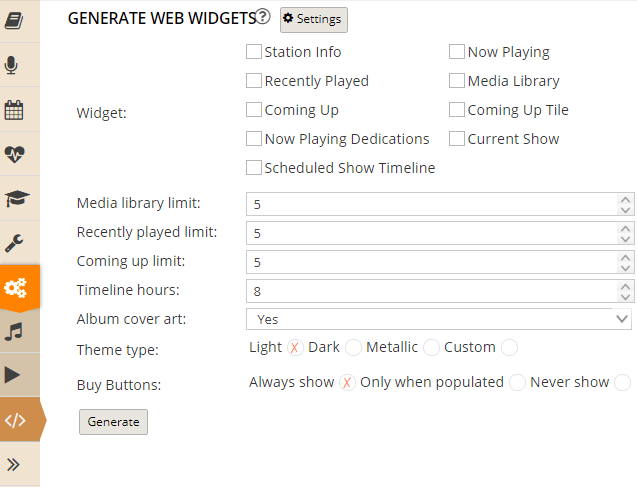Viewport: 637px width, 487px height.
Task: Click the Generate button
Action: [x=113, y=422]
